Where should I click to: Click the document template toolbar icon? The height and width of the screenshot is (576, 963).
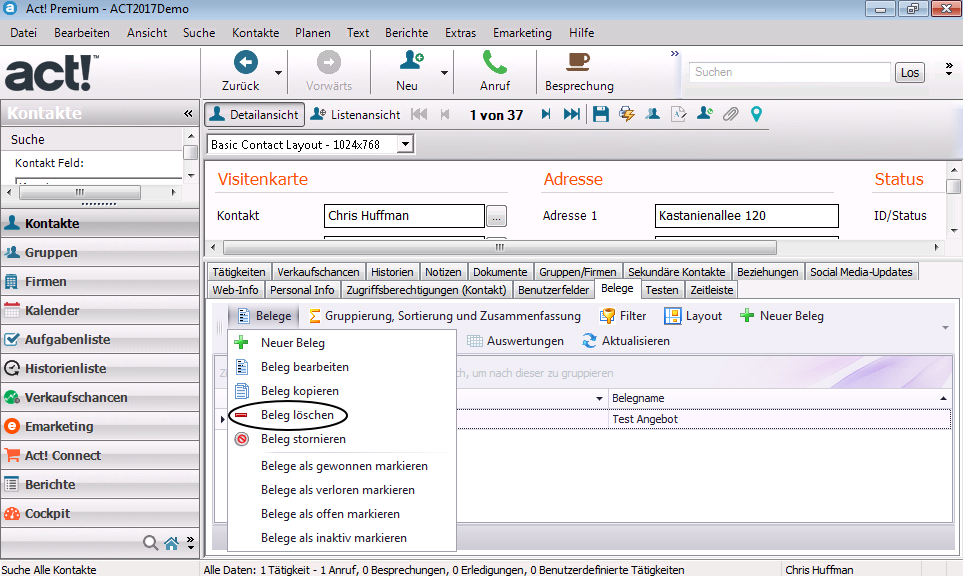tap(679, 114)
